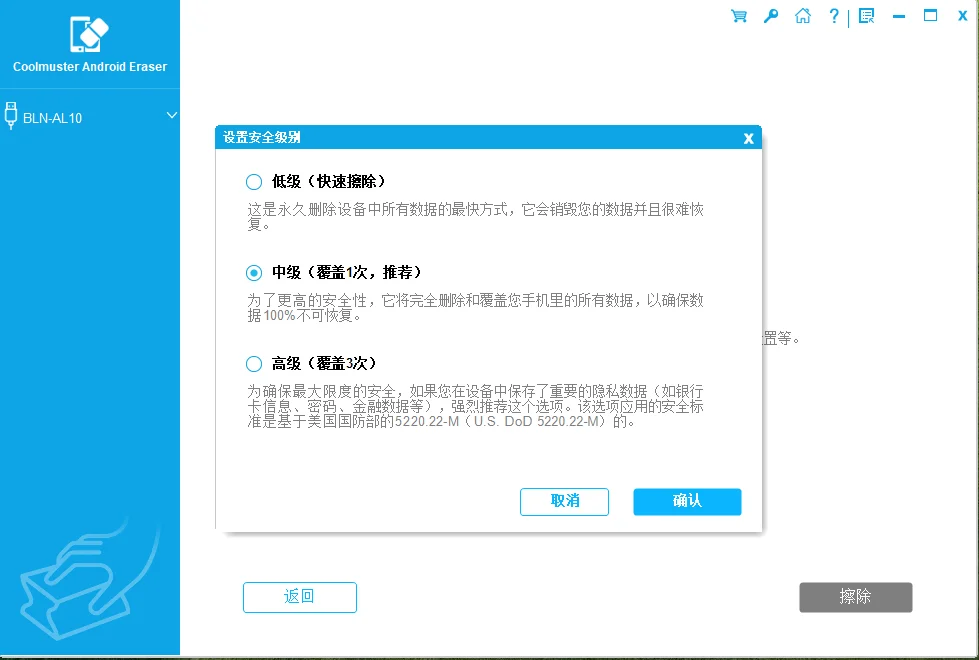Confirm the security level with 确认
Screen dimensions: 979x660
click(687, 502)
